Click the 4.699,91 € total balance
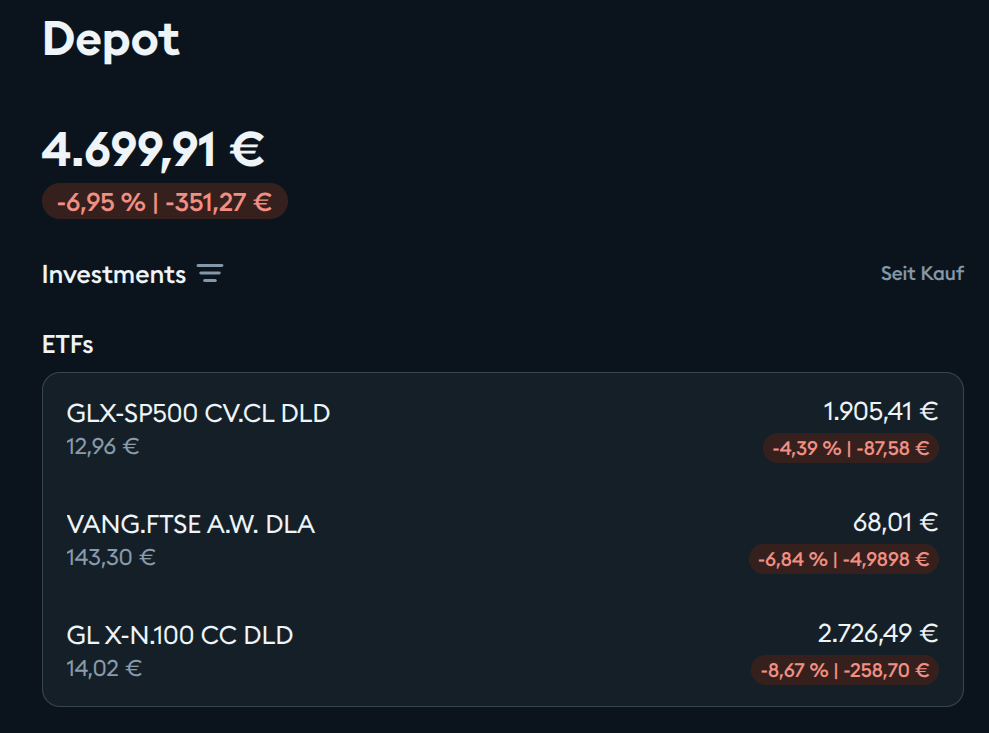 153,149
